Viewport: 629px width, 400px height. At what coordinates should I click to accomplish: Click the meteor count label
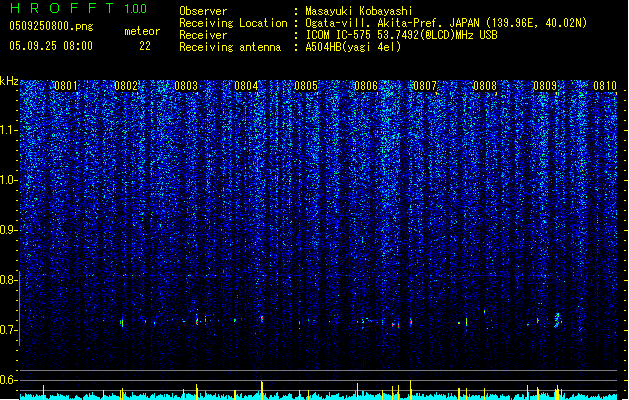[142, 31]
